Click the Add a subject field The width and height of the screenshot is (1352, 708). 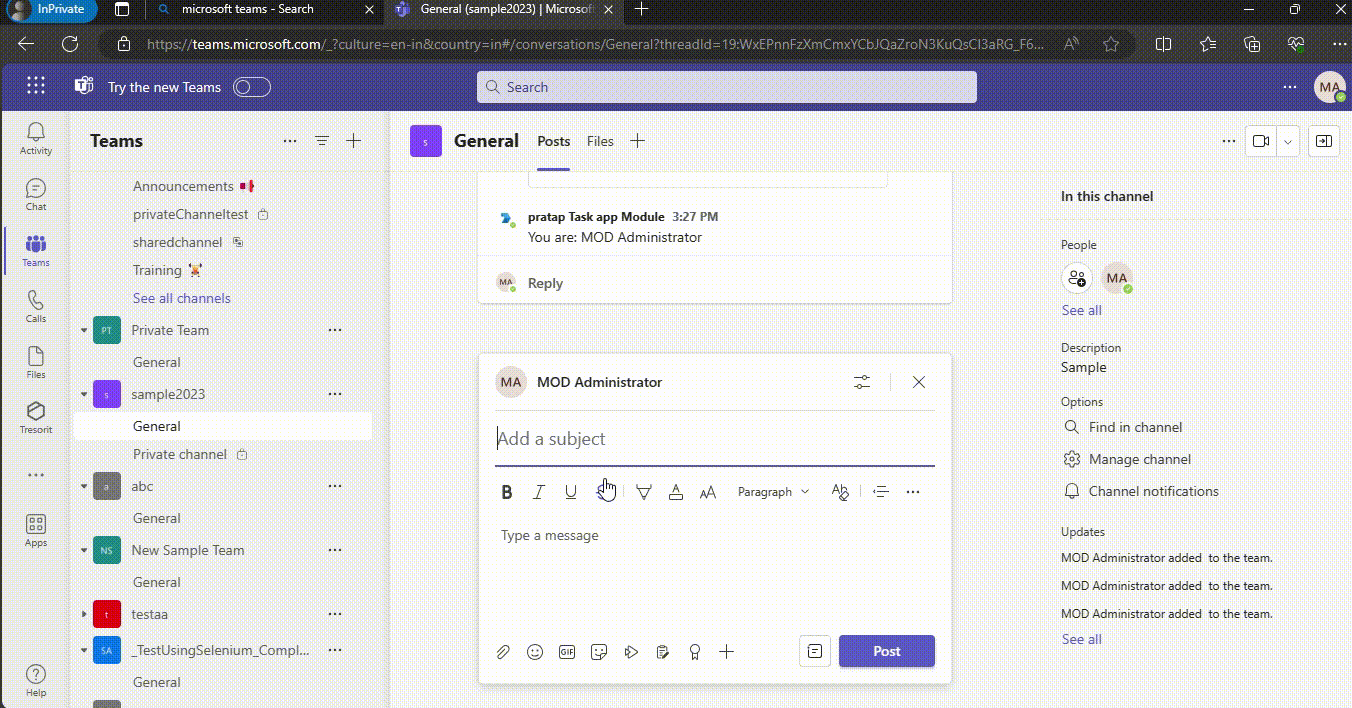(x=715, y=439)
